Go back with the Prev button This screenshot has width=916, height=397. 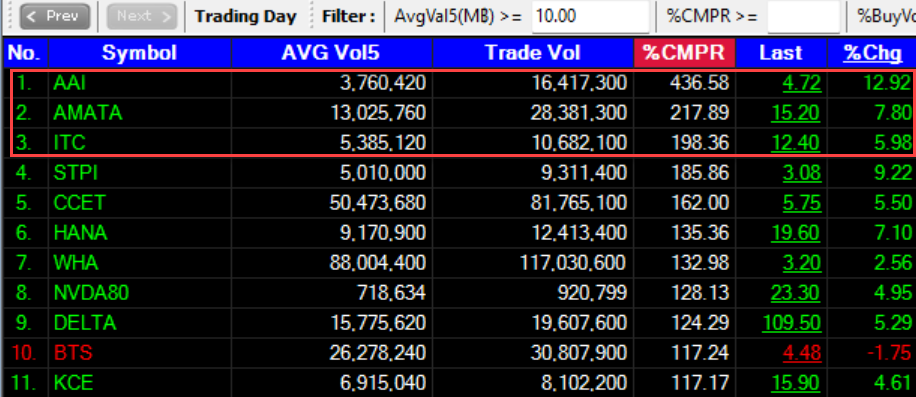[54, 16]
